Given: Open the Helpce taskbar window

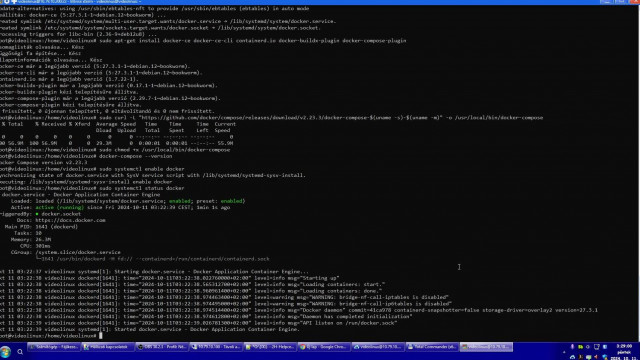Looking at the screenshot, I should tap(270, 347).
